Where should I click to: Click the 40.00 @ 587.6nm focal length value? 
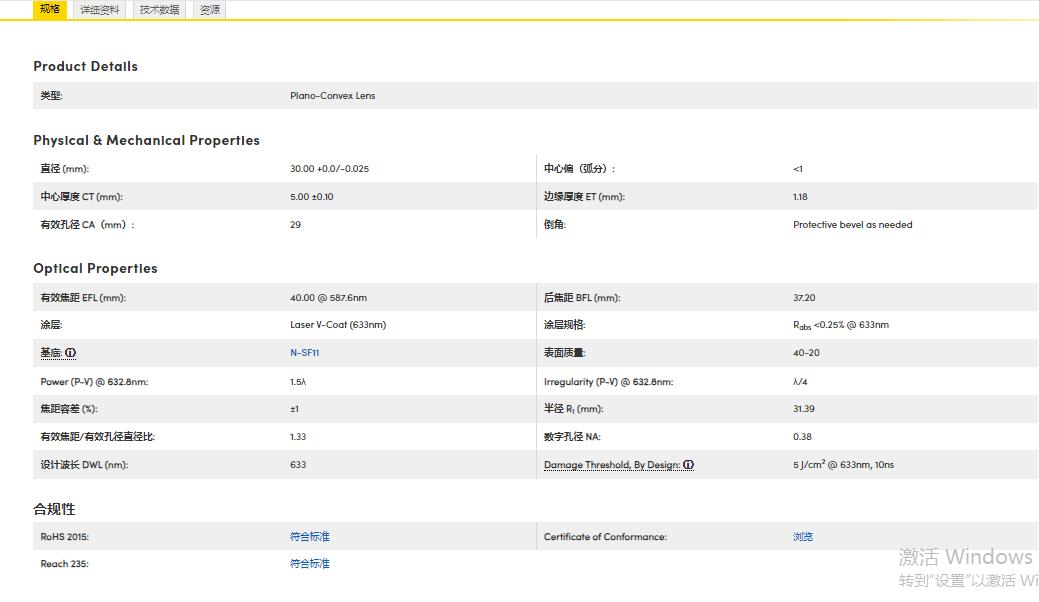pos(328,298)
